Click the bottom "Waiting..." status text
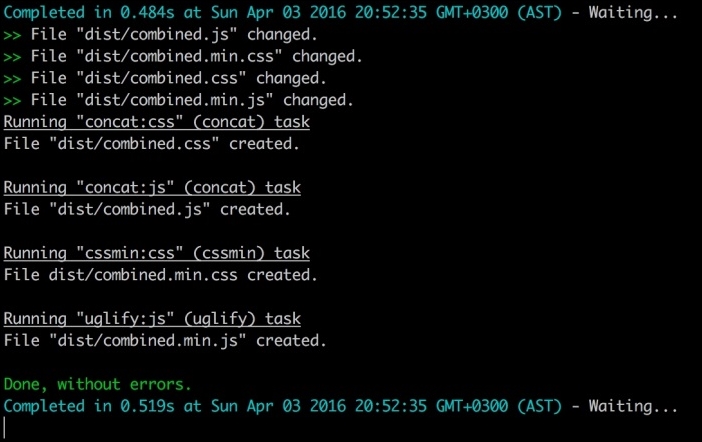 tap(633, 406)
